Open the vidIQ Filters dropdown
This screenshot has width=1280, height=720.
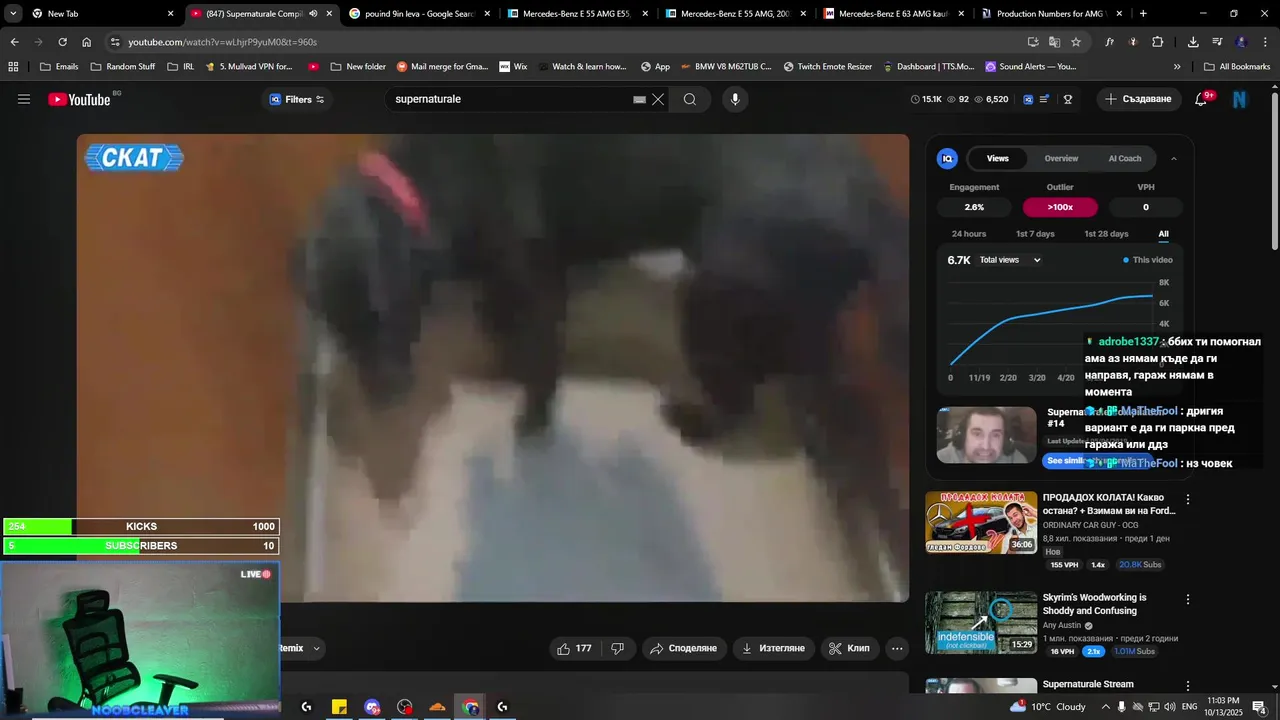(297, 99)
